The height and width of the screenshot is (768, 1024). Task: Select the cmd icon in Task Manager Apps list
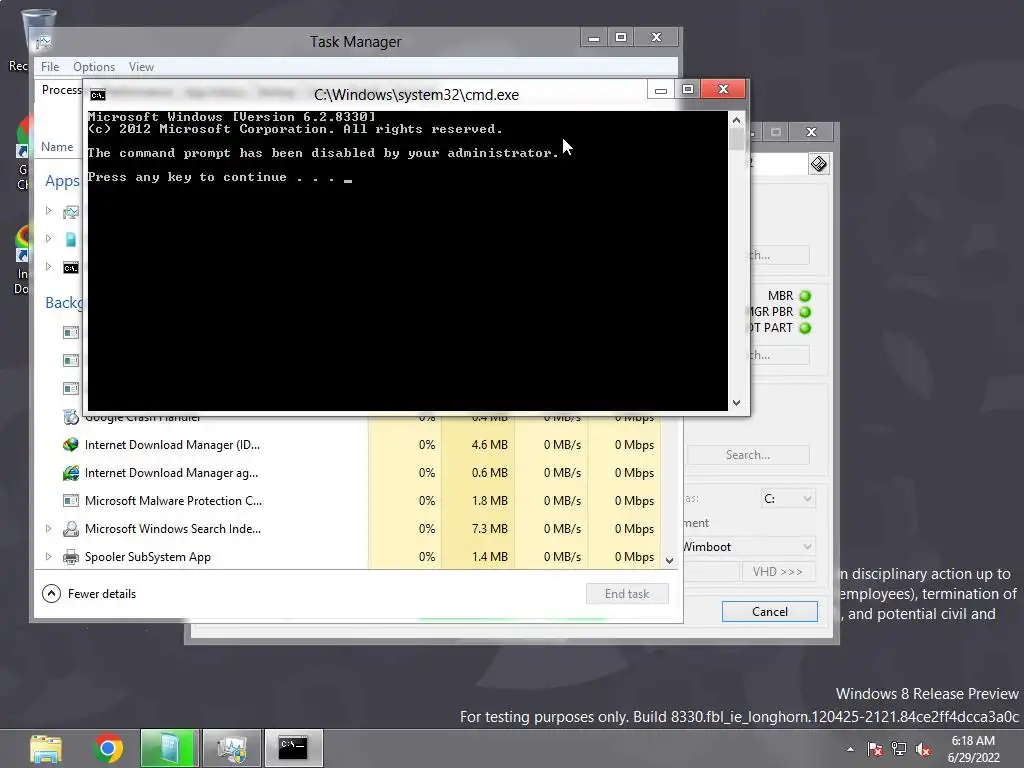[x=71, y=268]
